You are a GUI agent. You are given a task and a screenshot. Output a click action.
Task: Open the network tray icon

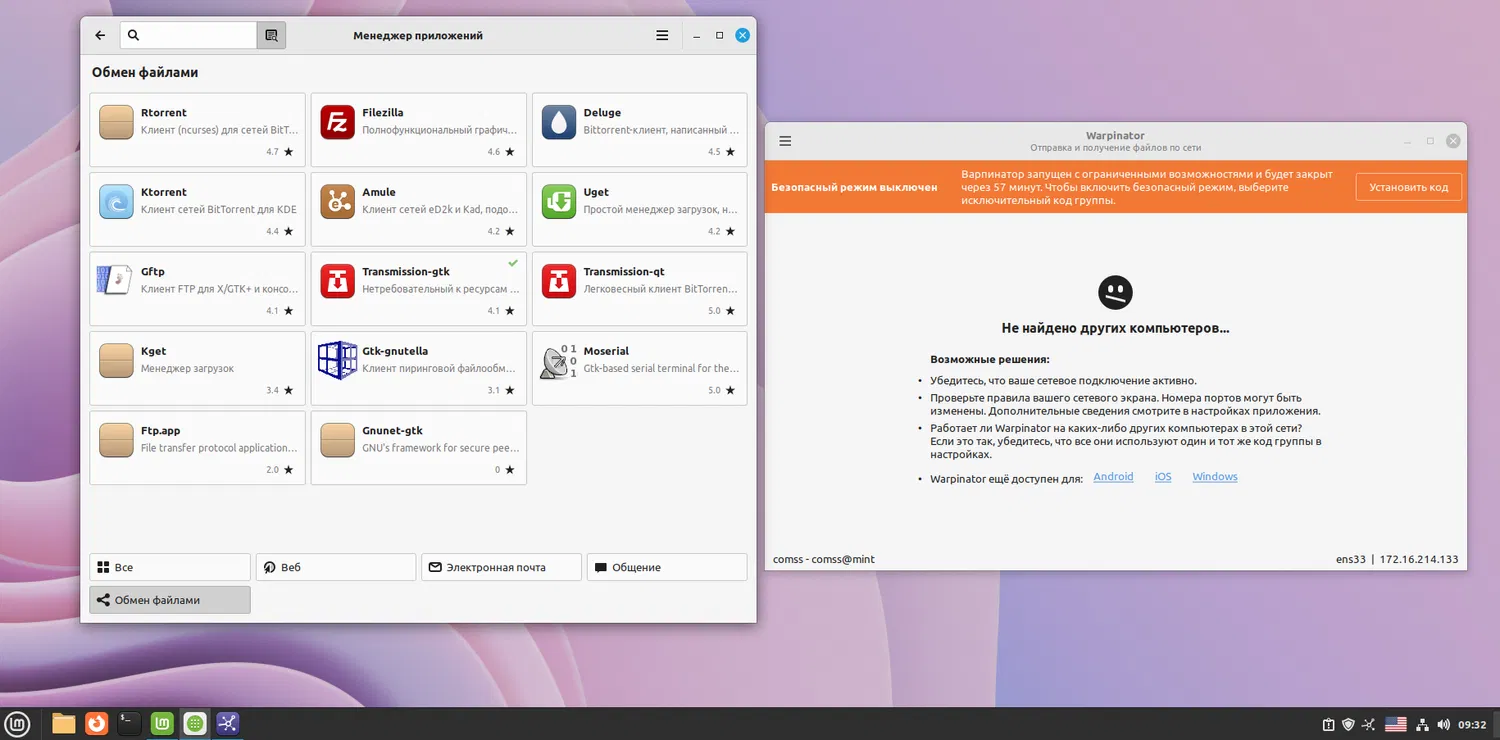1422,725
